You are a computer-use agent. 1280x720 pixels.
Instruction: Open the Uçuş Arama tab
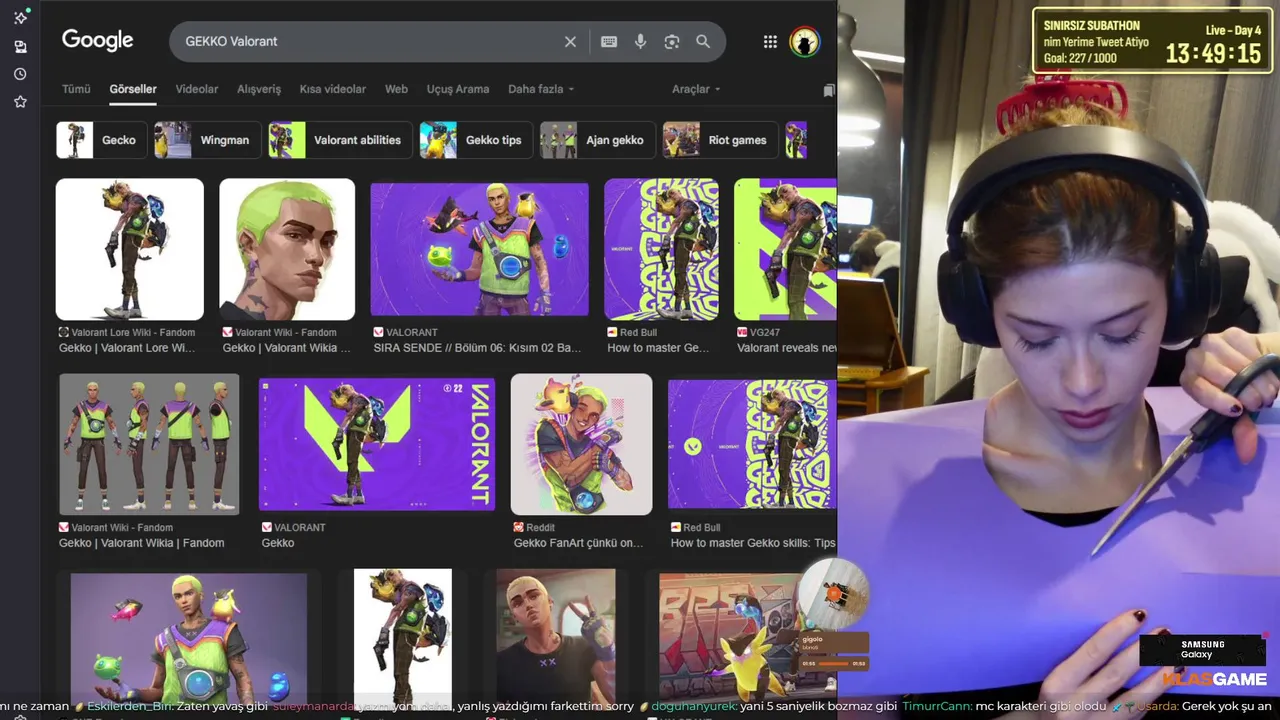tap(458, 89)
